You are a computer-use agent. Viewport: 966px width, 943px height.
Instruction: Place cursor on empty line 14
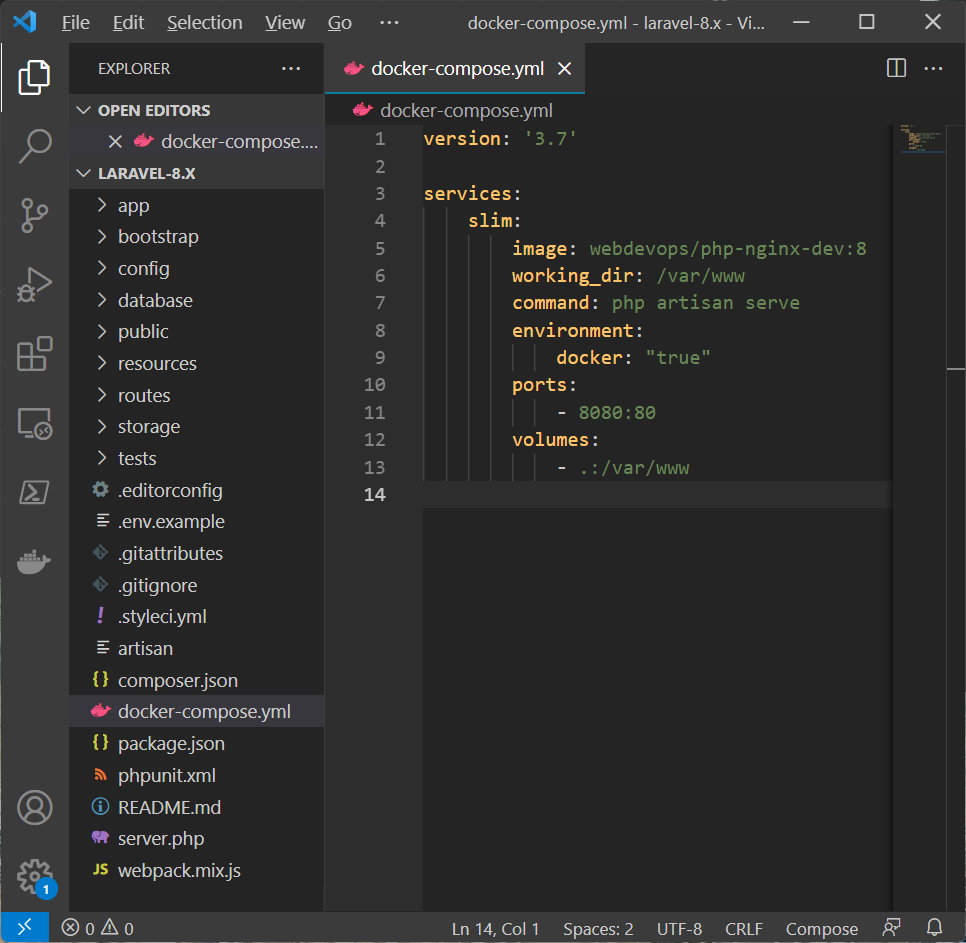[x=657, y=495]
